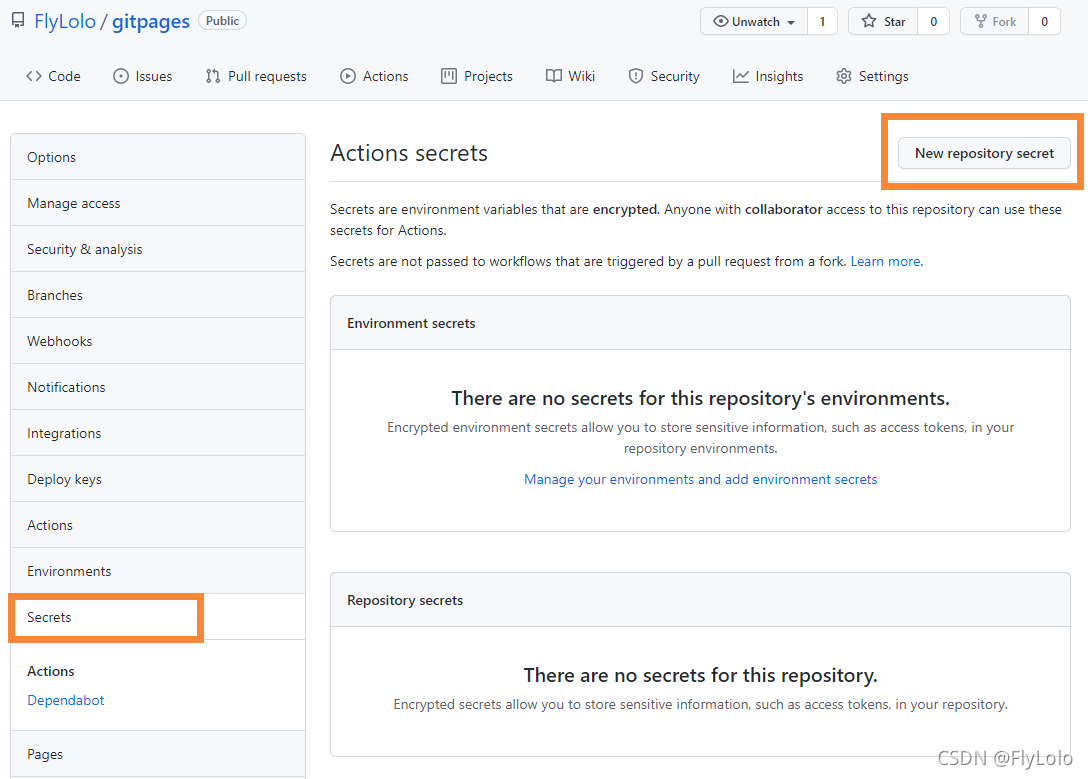This screenshot has width=1088, height=779.
Task: Open Security & analysis settings
Action: pyautogui.click(x=158, y=249)
